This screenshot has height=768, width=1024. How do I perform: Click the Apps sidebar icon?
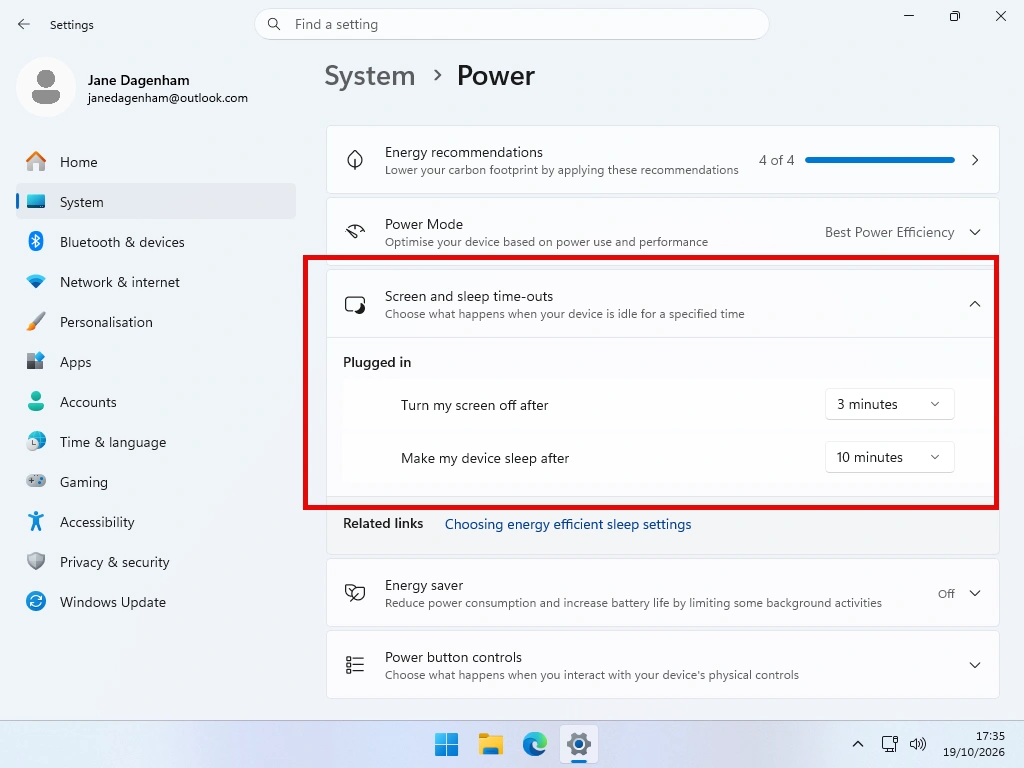click(x=36, y=361)
